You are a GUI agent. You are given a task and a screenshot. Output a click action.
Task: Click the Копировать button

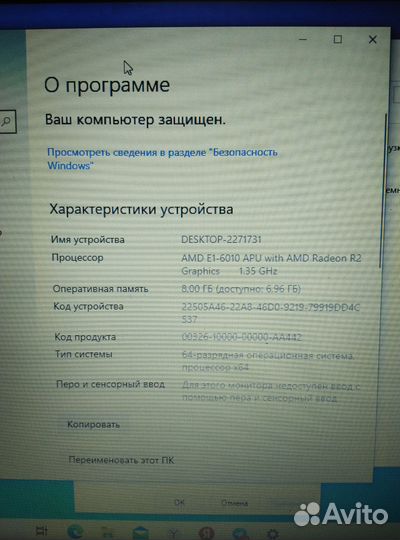pyautogui.click(x=93, y=424)
